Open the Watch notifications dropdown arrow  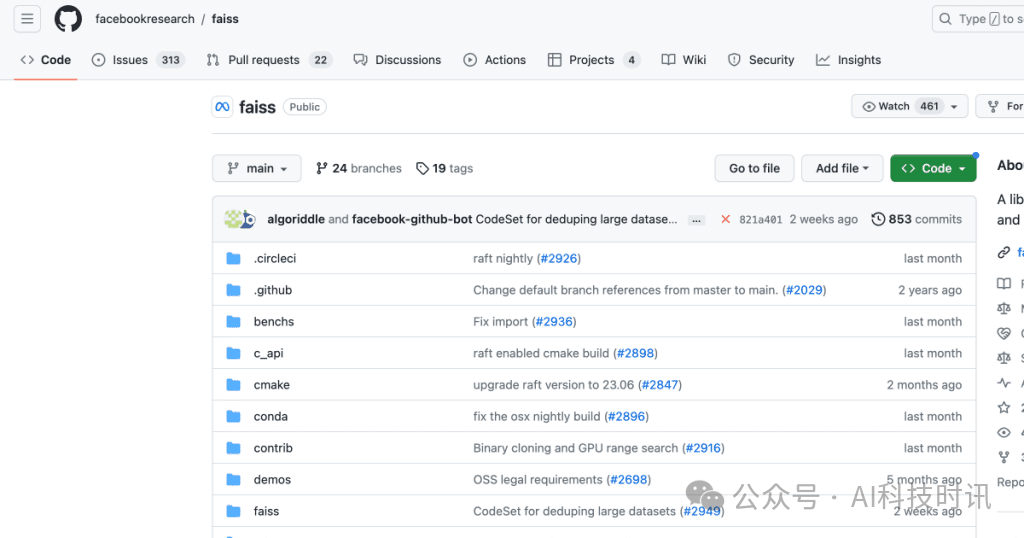pyautogui.click(x=954, y=106)
